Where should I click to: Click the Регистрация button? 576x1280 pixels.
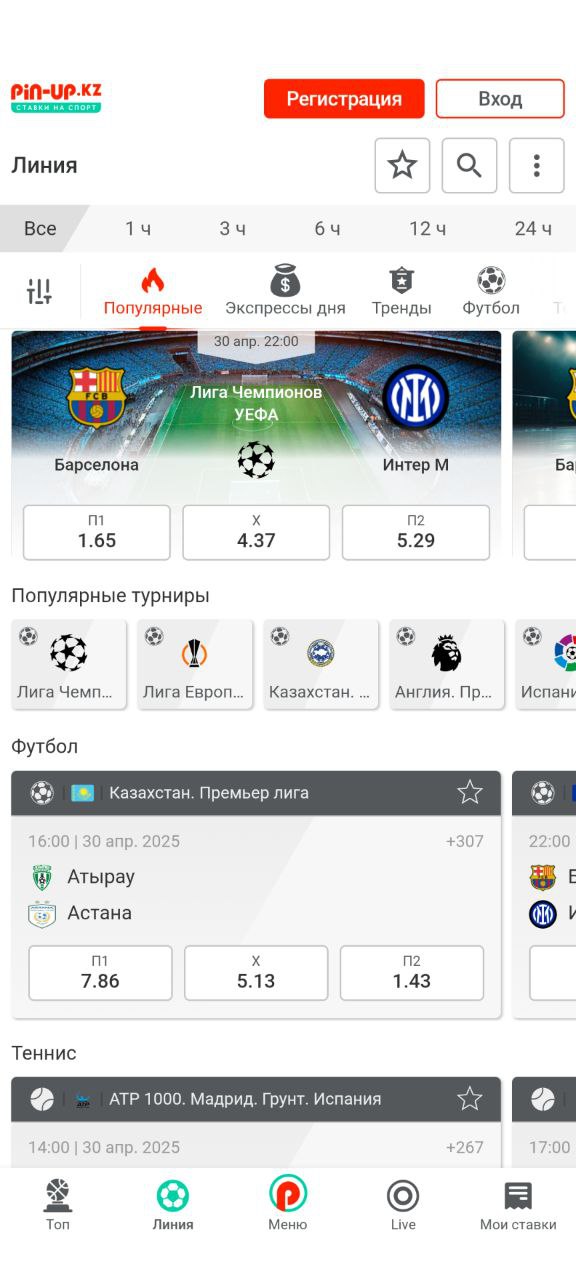coord(344,99)
